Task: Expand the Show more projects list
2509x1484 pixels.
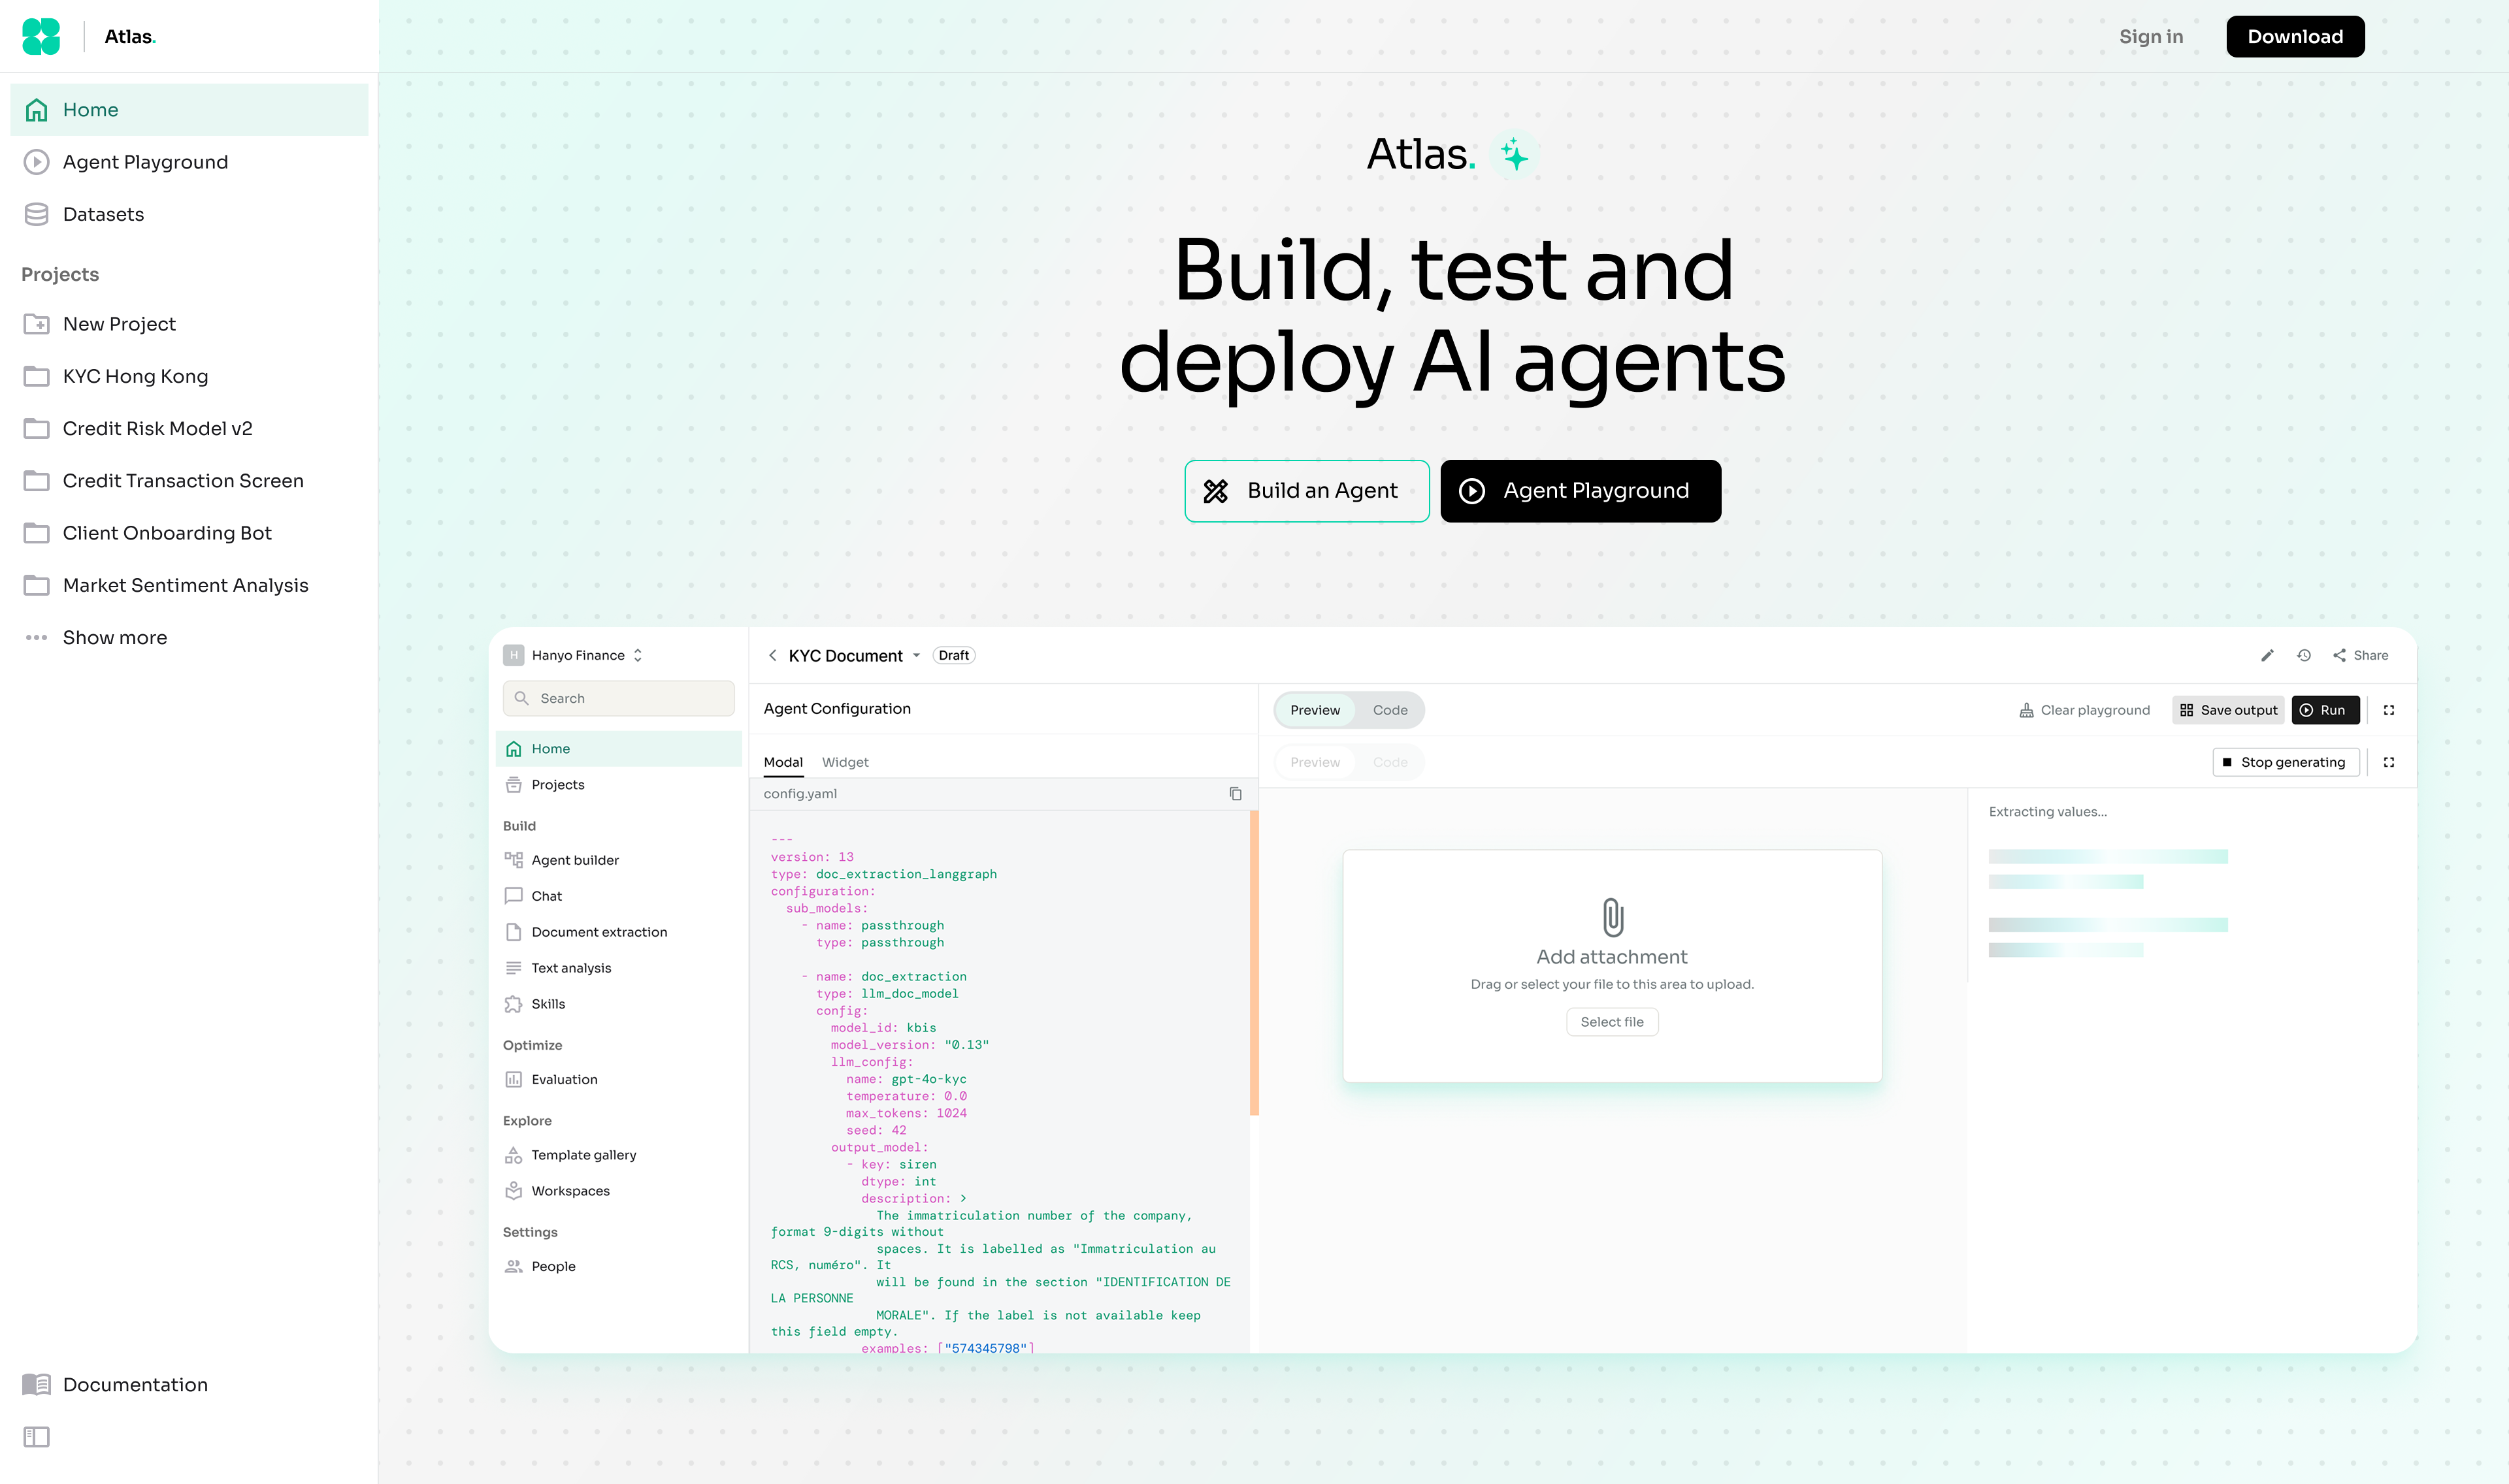Action: point(189,637)
